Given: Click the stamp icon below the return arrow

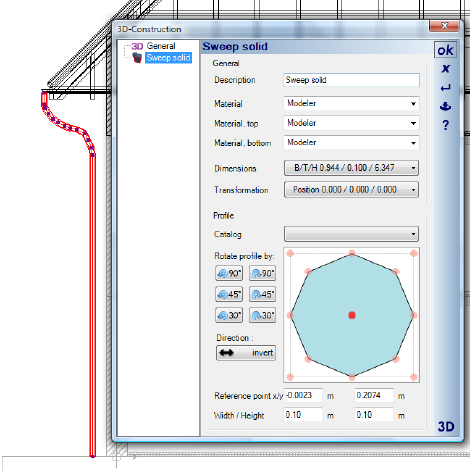Looking at the screenshot, I should (445, 107).
